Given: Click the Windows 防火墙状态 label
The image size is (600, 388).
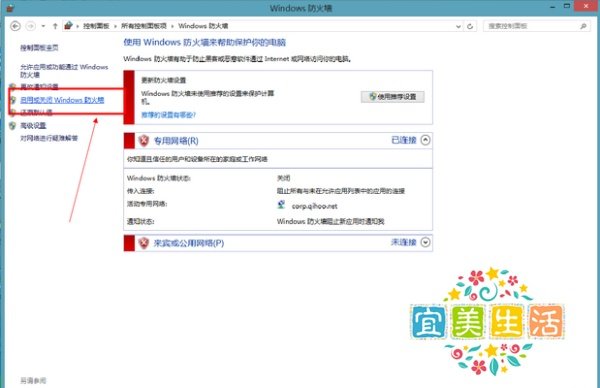Looking at the screenshot, I should pos(159,178).
